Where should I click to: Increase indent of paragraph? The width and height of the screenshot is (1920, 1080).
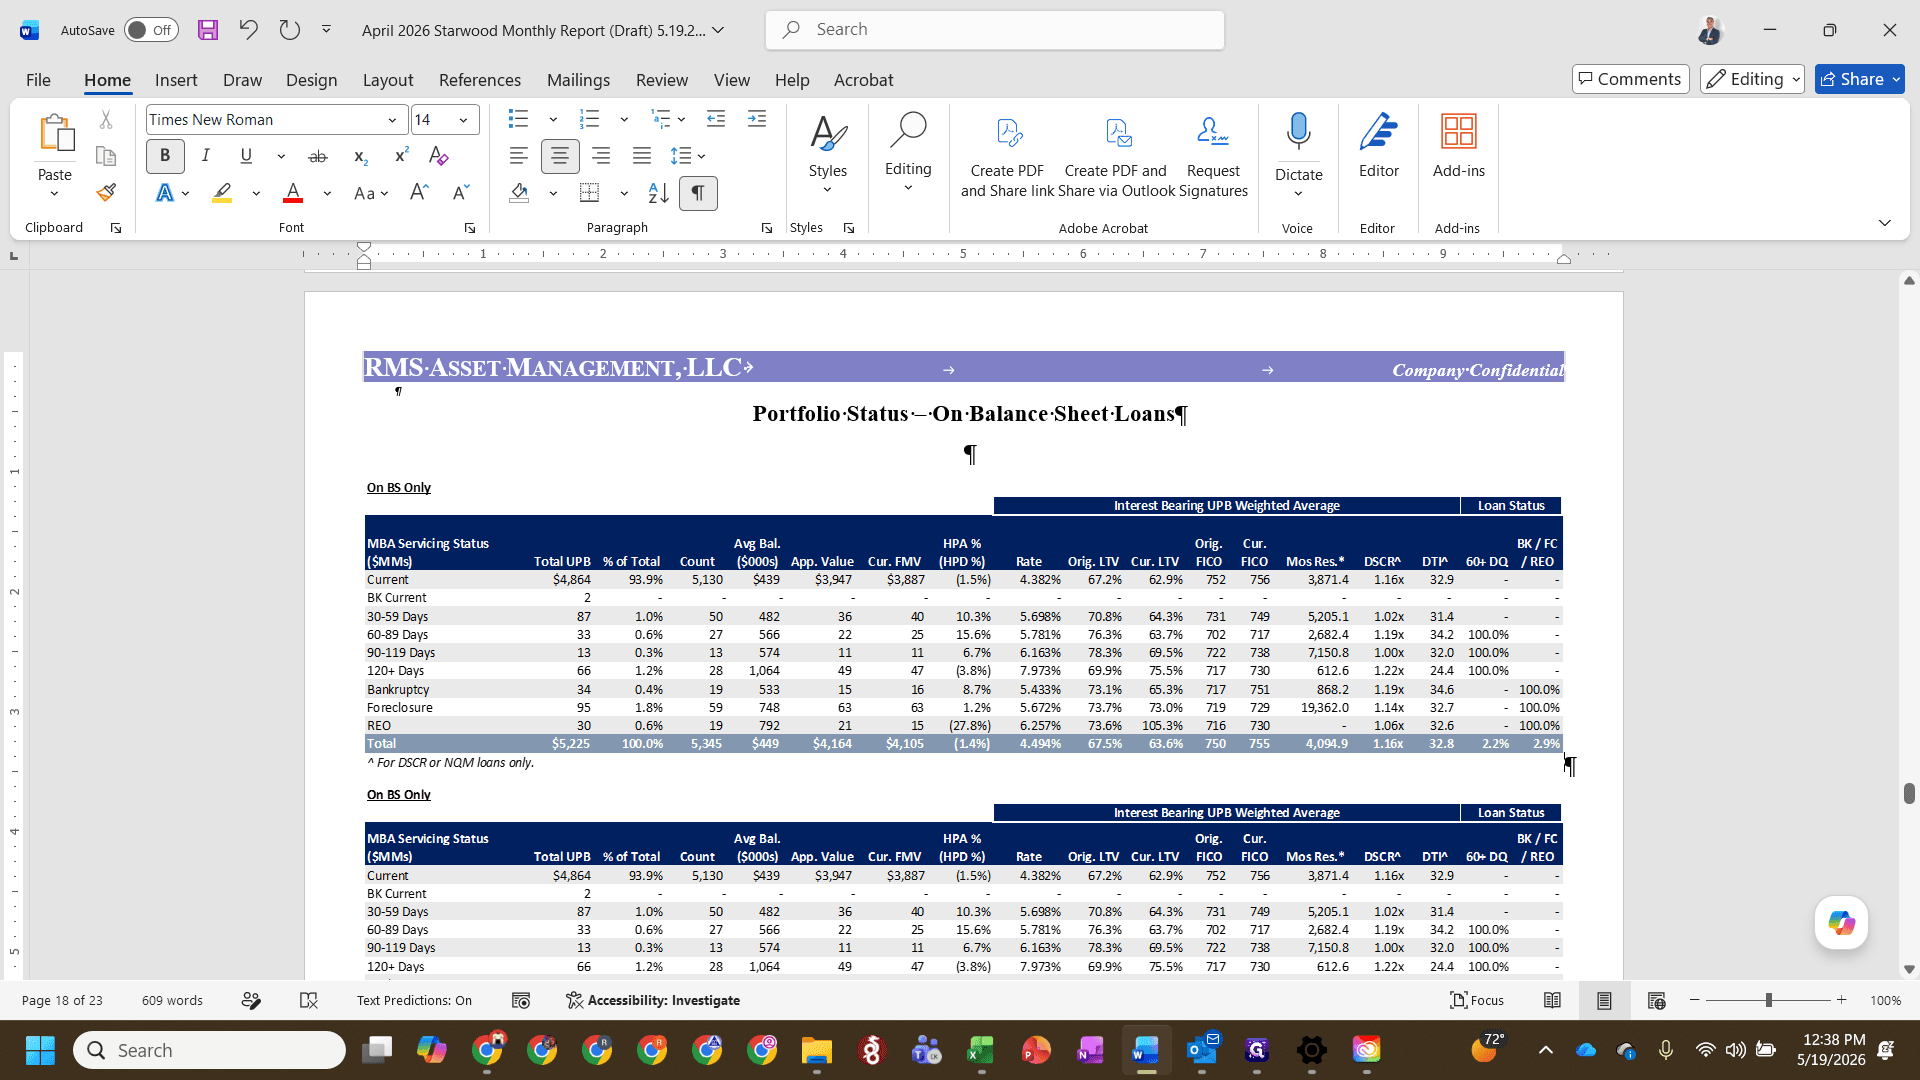[757, 119]
